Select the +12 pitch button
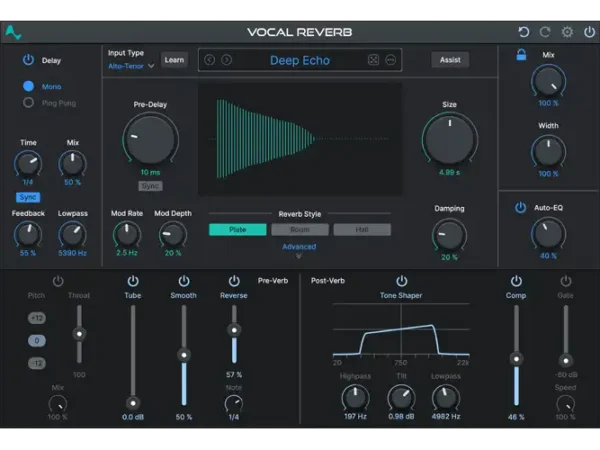The height and width of the screenshot is (450, 600). pyautogui.click(x=37, y=318)
